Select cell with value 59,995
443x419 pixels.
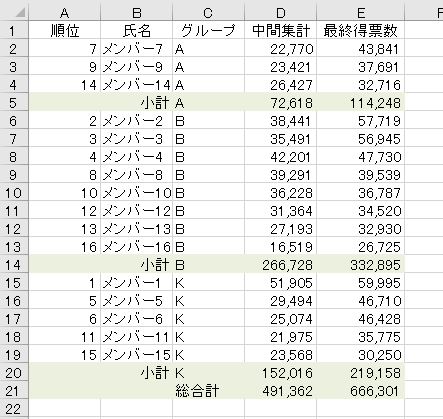click(360, 283)
